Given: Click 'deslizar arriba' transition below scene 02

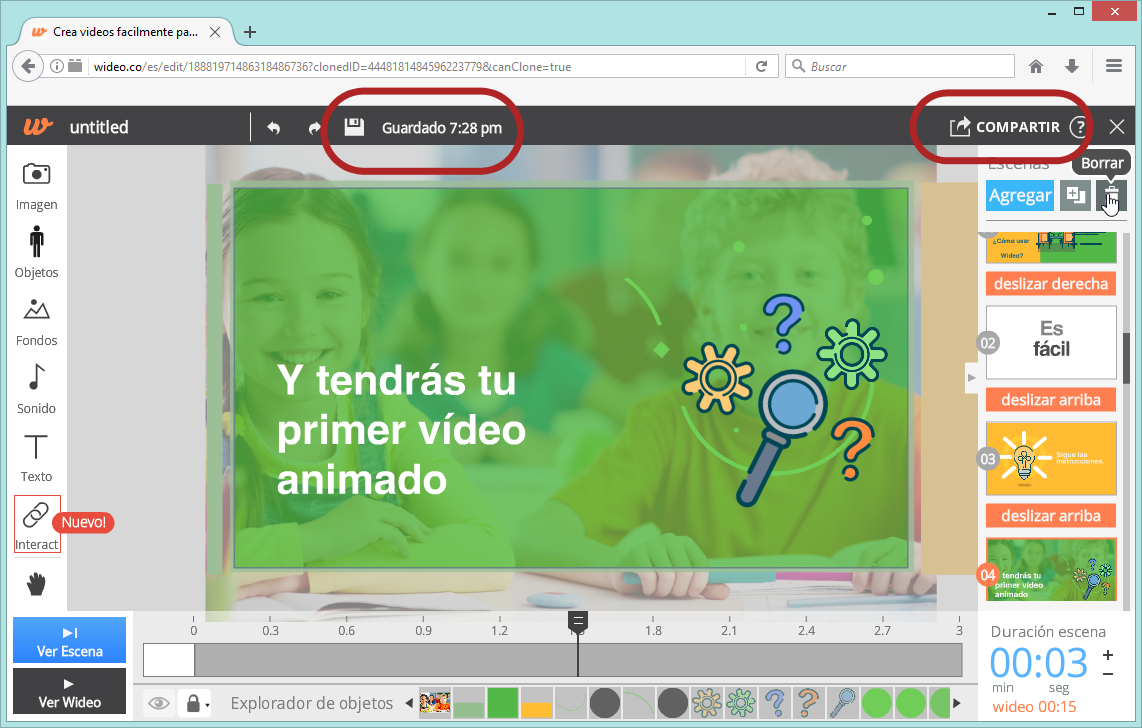Looking at the screenshot, I should pyautogui.click(x=1051, y=400).
